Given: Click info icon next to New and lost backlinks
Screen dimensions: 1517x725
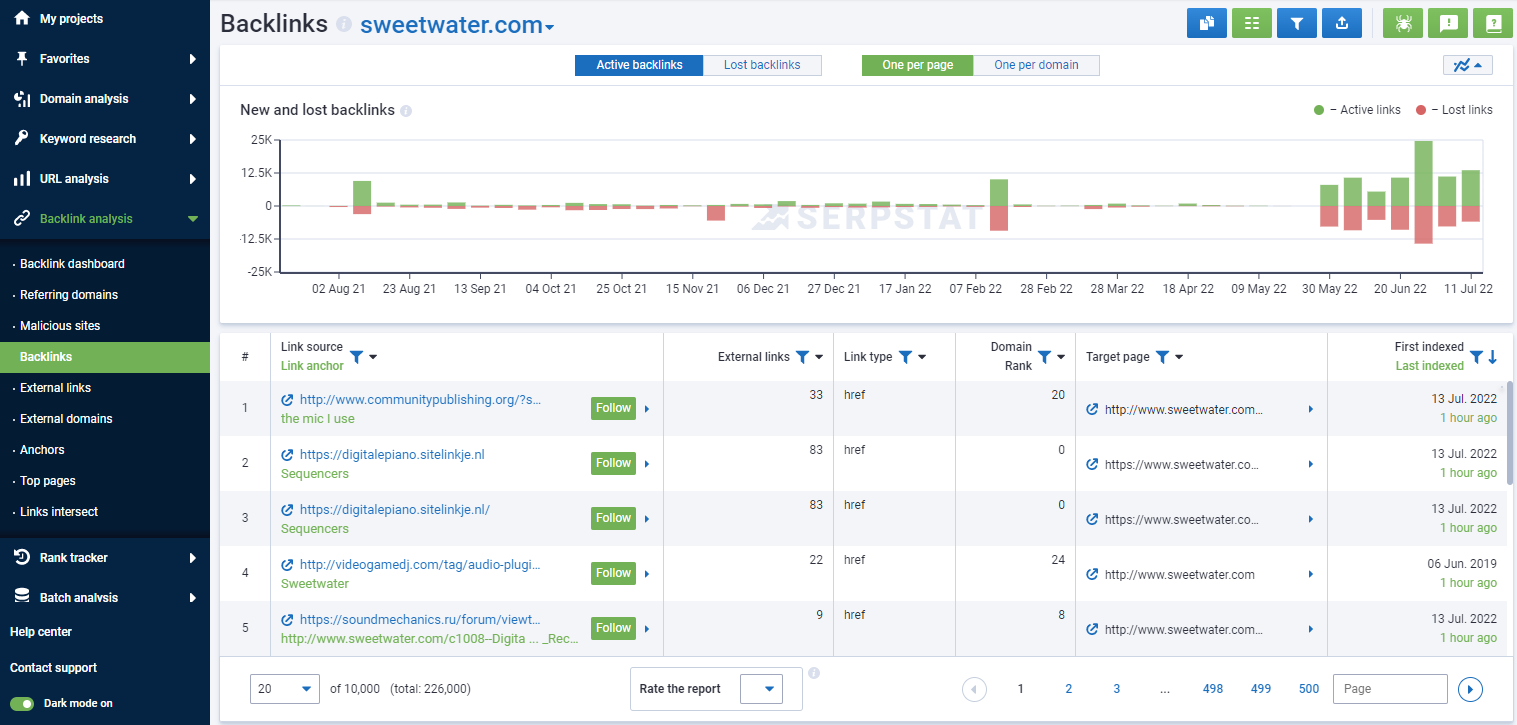Looking at the screenshot, I should pyautogui.click(x=406, y=111).
